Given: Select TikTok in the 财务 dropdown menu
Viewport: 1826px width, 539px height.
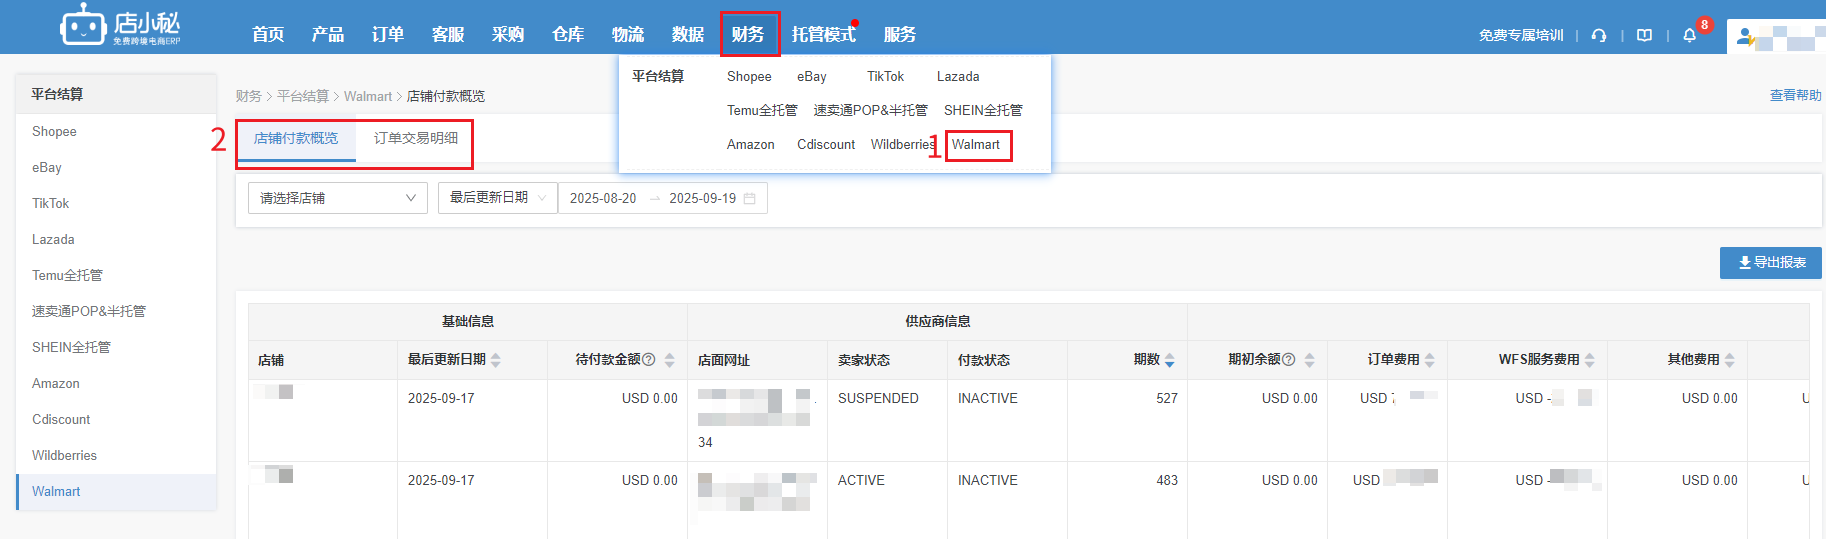Looking at the screenshot, I should [x=885, y=76].
